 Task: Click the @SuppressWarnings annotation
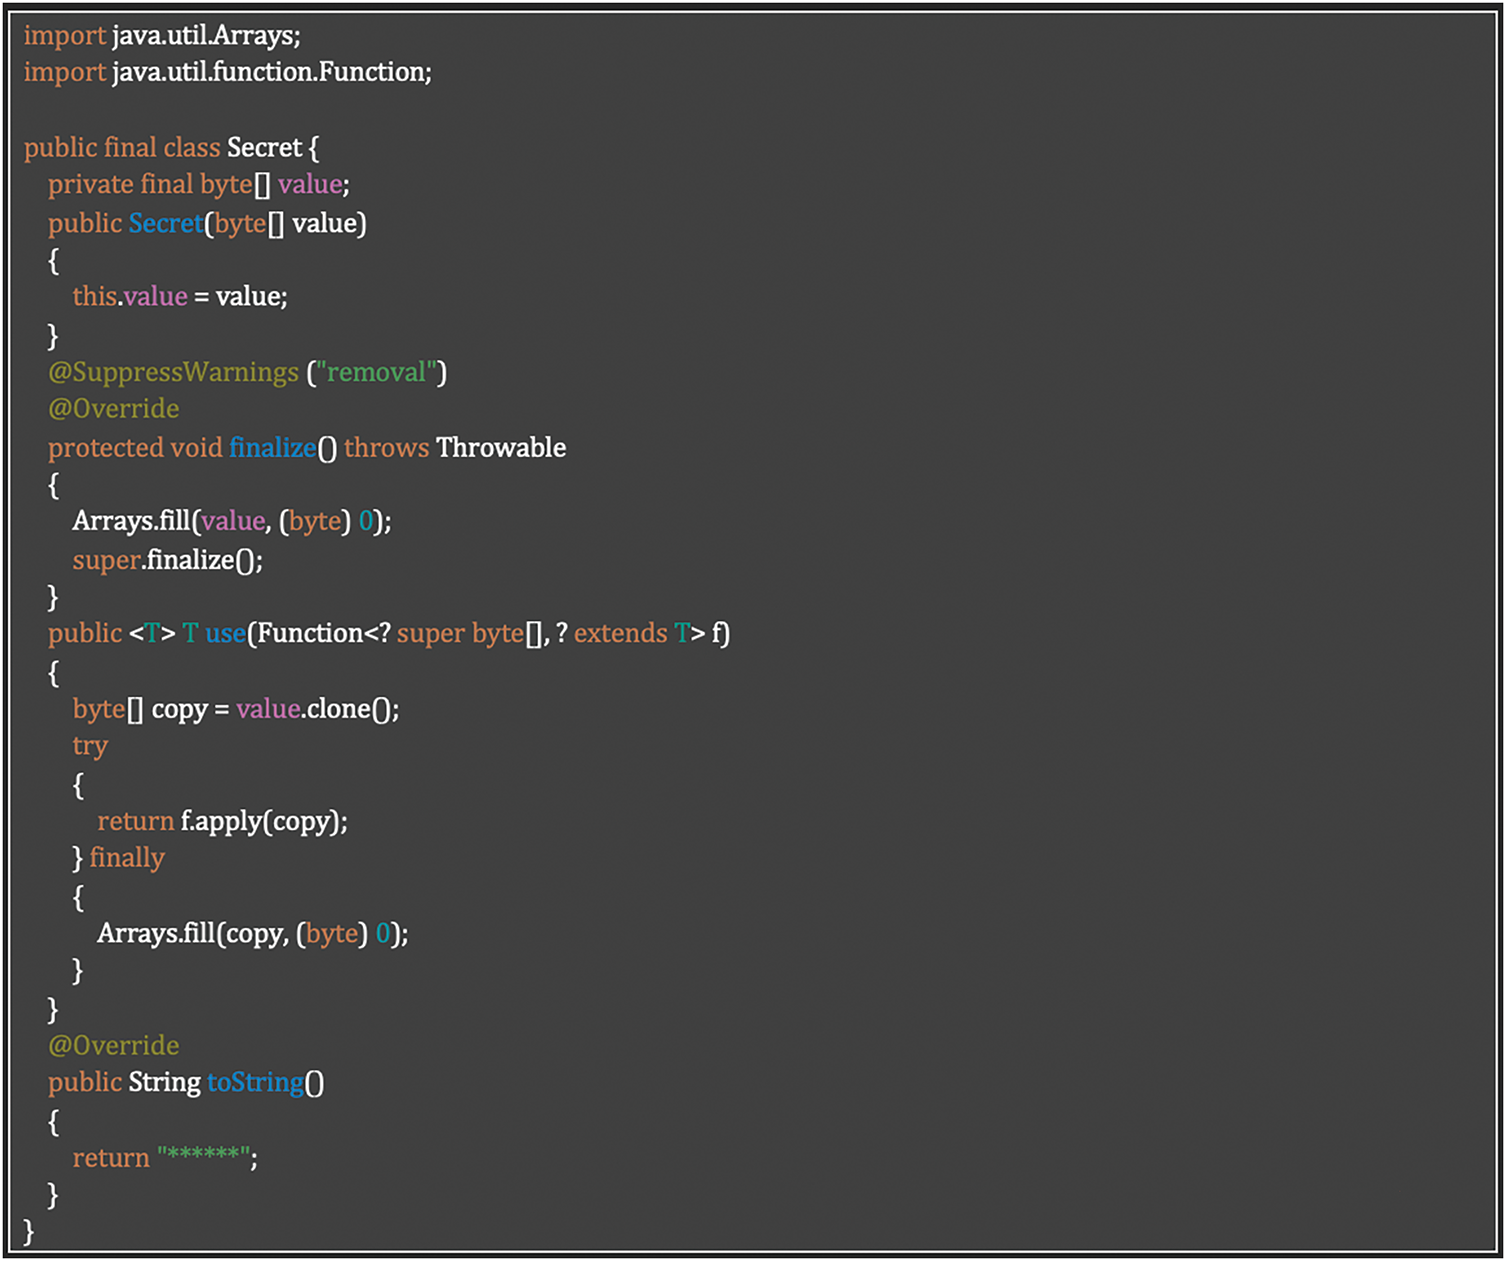(x=173, y=373)
